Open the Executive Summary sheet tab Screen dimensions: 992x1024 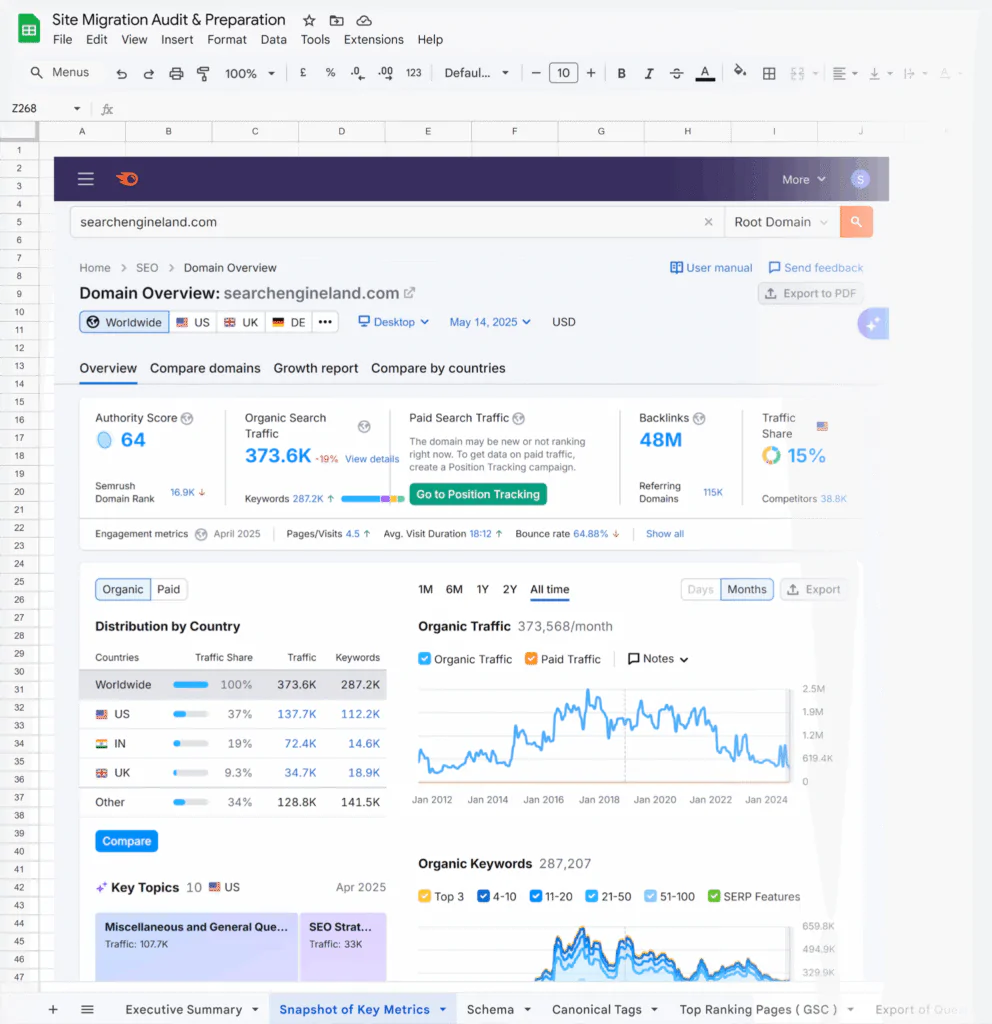[184, 1009]
